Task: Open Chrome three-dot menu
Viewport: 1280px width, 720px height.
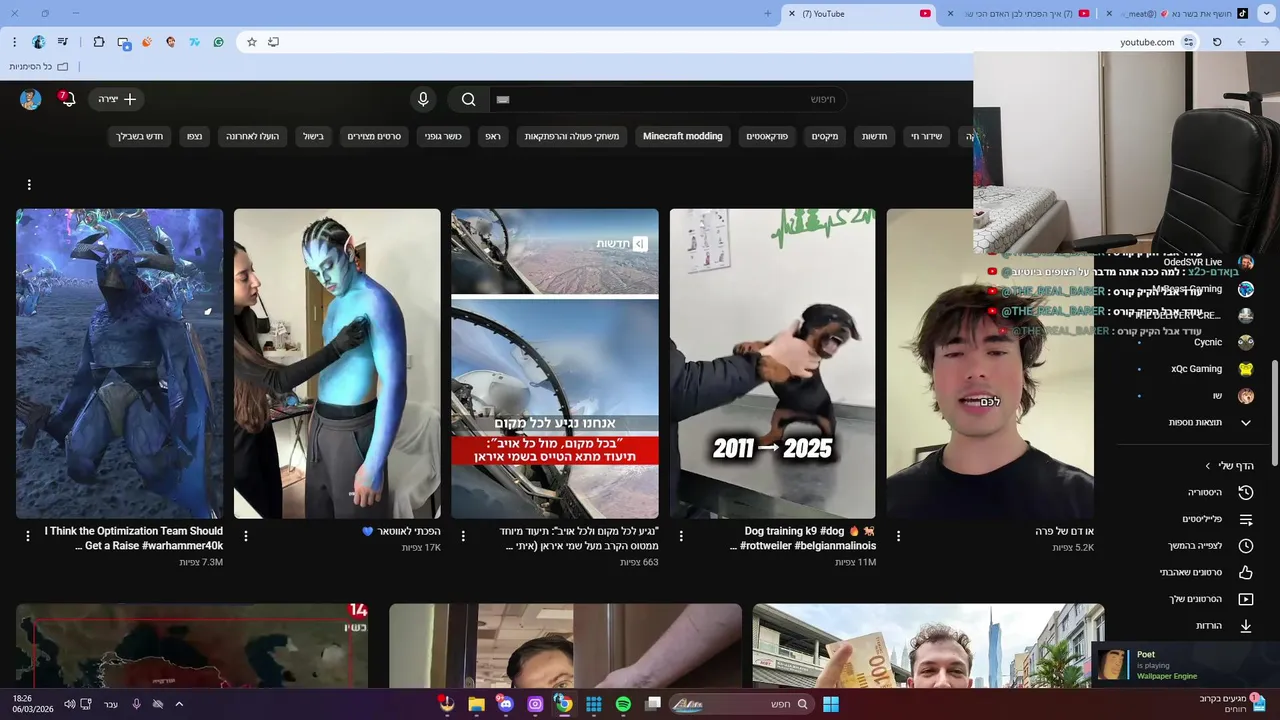Action: point(14,42)
